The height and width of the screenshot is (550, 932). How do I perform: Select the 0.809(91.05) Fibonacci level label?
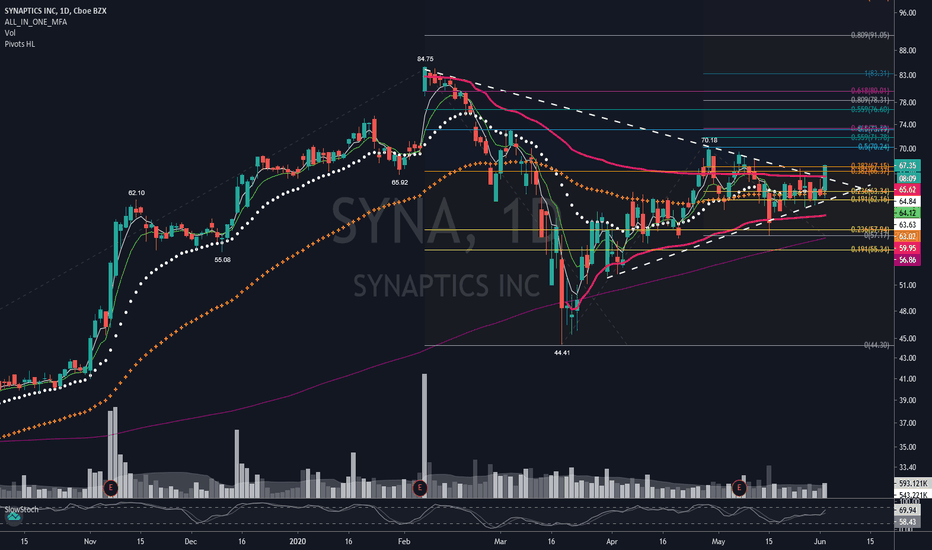[870, 35]
